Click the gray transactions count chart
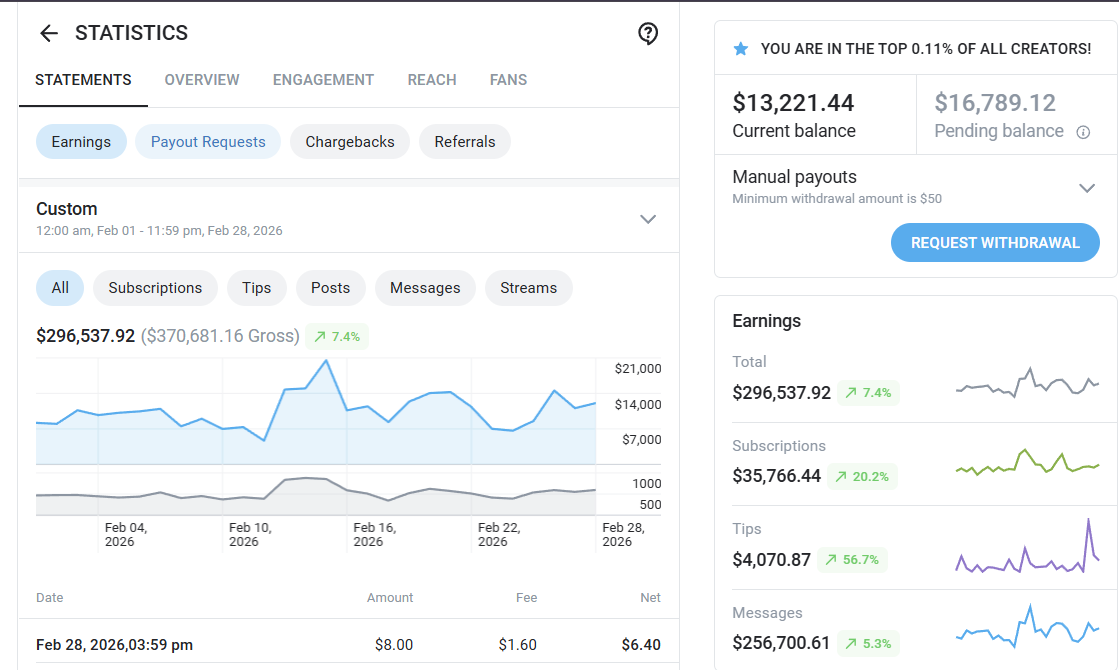Image resolution: width=1119 pixels, height=670 pixels. coord(316,495)
